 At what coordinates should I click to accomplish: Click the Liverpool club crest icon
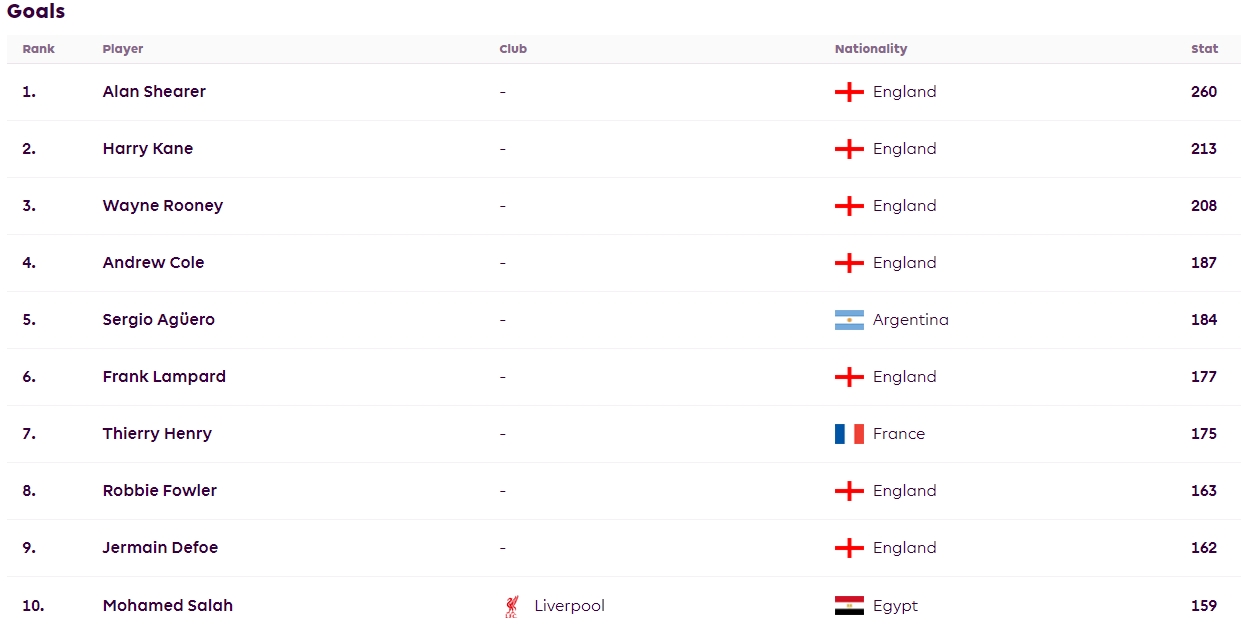point(512,606)
